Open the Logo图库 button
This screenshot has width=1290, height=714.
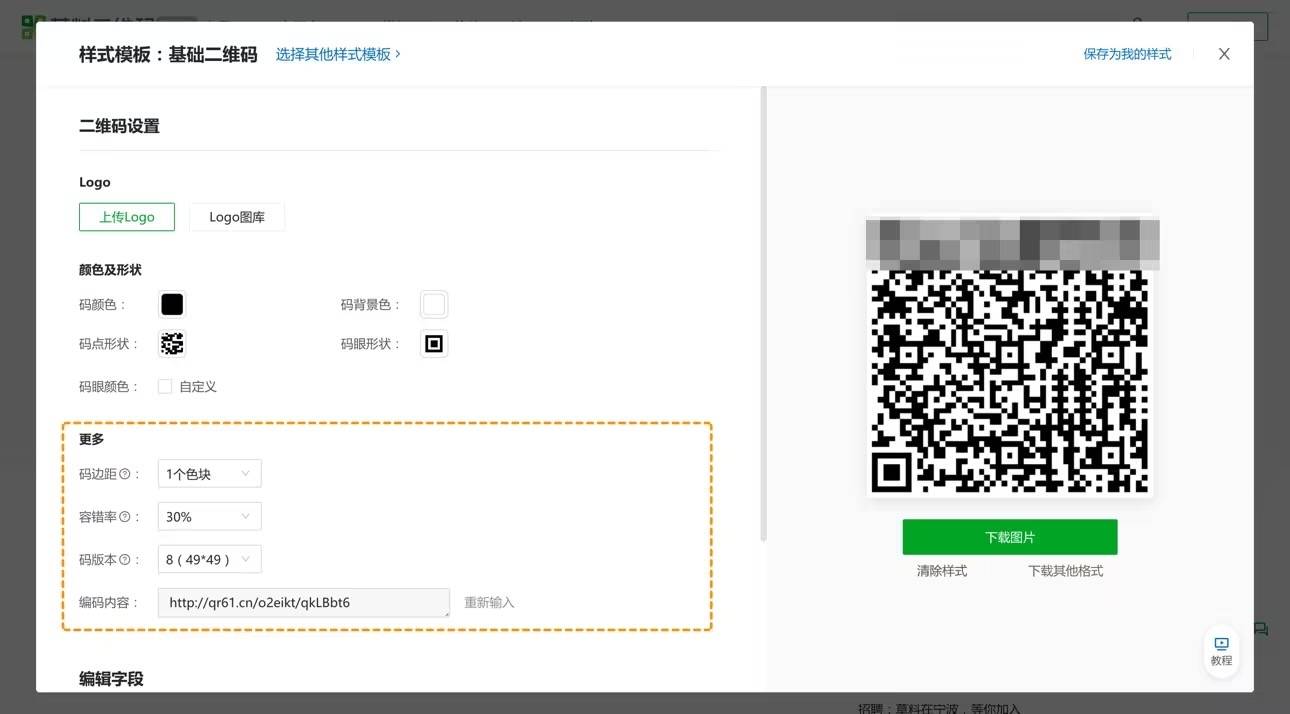tap(237, 217)
